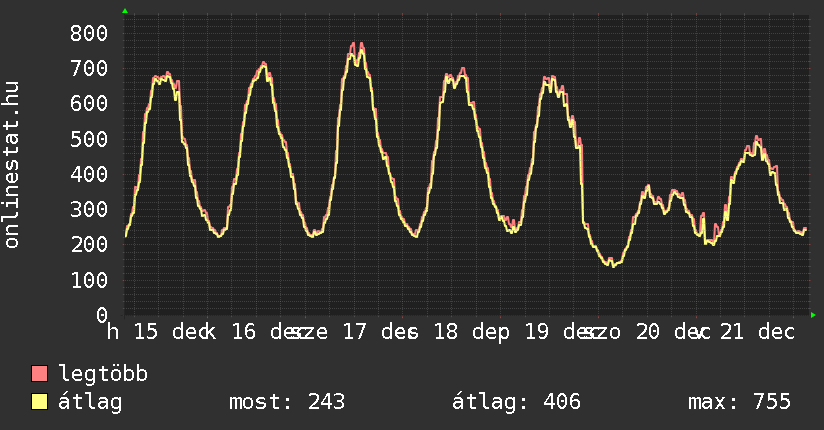Click the 800 y-axis tick label

coord(88,33)
